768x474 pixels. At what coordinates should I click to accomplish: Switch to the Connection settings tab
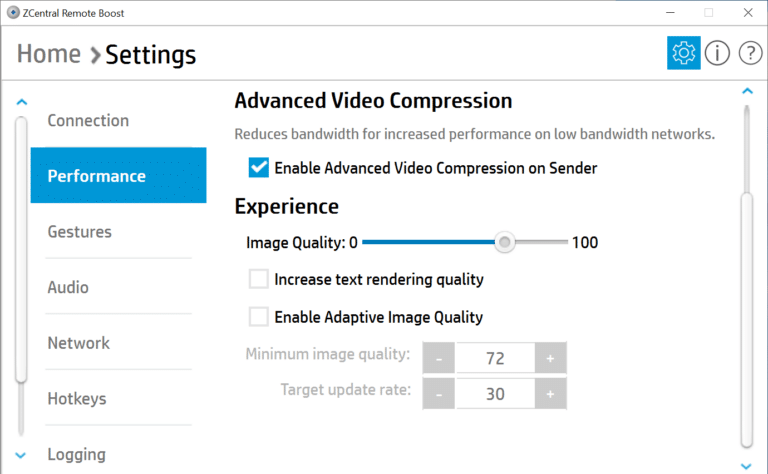coord(88,120)
